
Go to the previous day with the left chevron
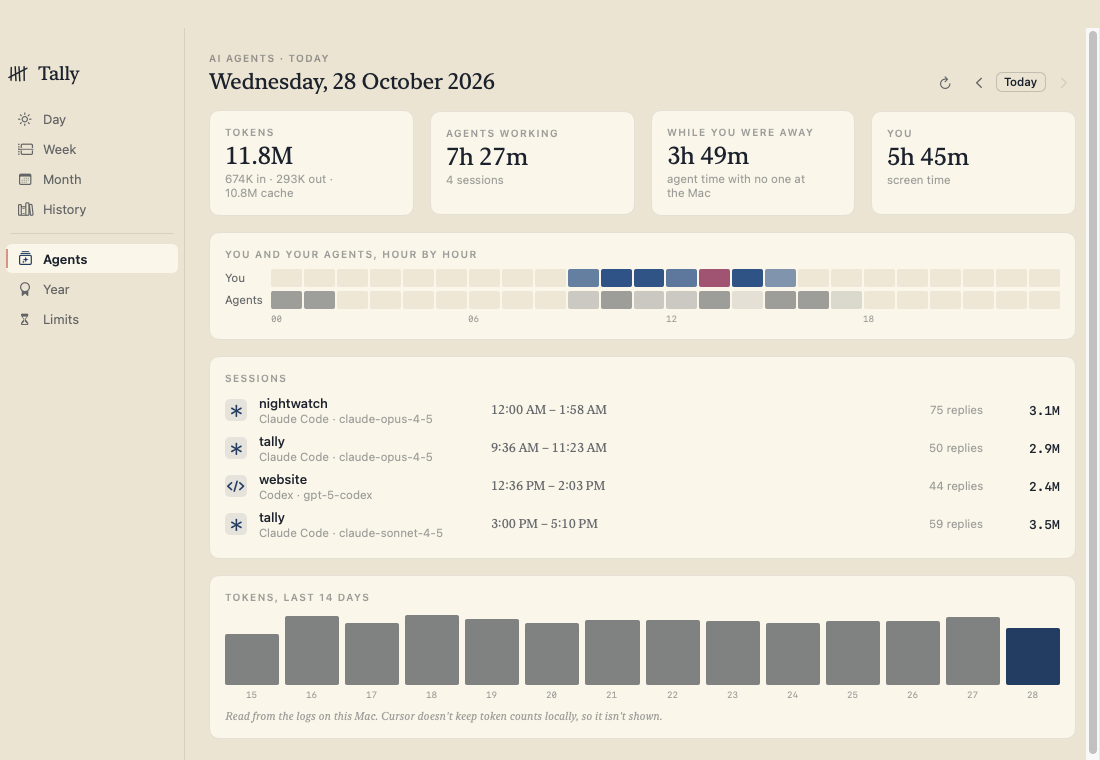[979, 83]
